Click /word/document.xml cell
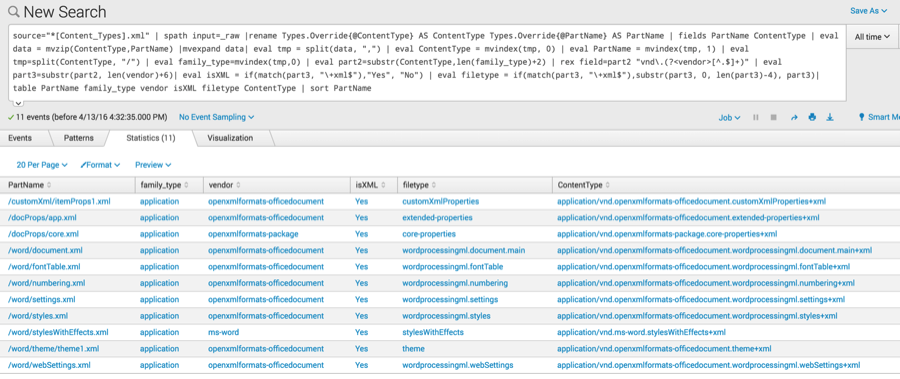 pyautogui.click(x=45, y=250)
